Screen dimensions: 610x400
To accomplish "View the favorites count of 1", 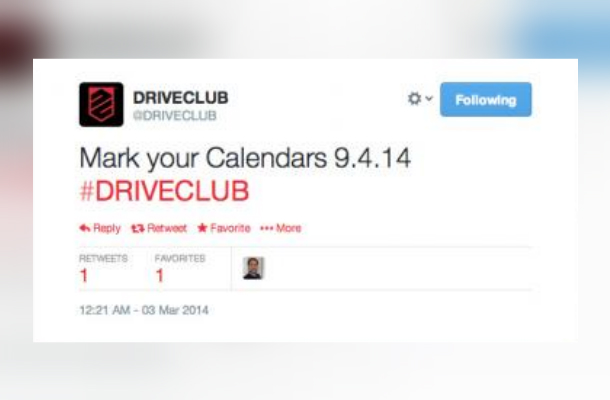I will click(160, 275).
